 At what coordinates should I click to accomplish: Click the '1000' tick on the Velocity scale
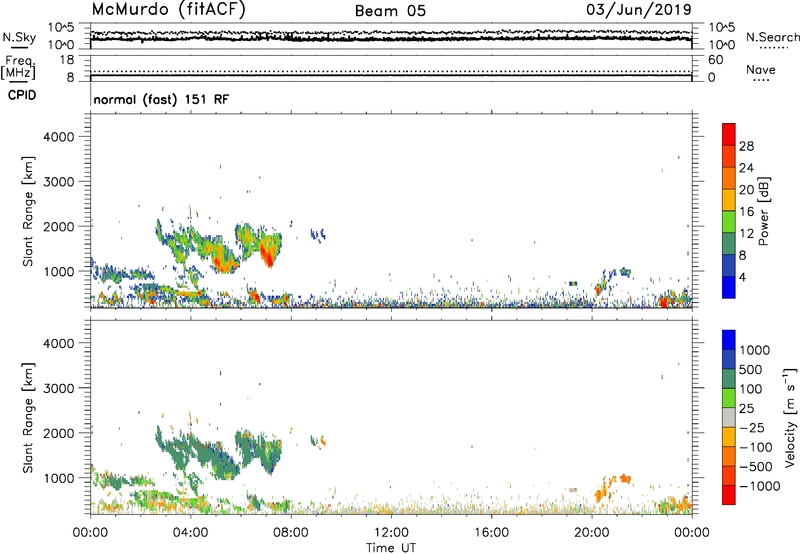[x=754, y=350]
